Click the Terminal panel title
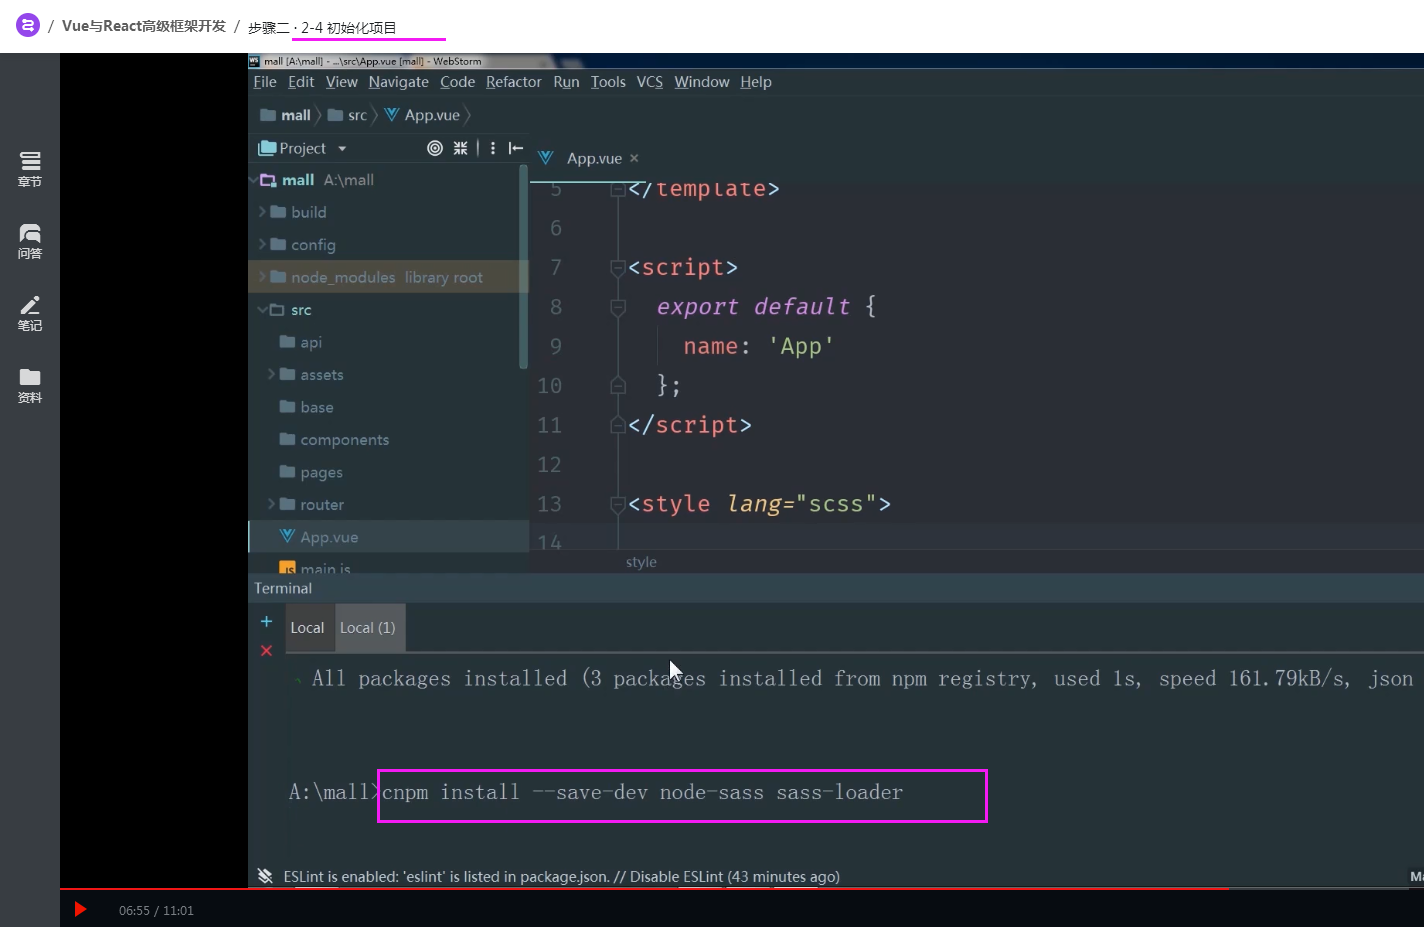 (x=283, y=588)
